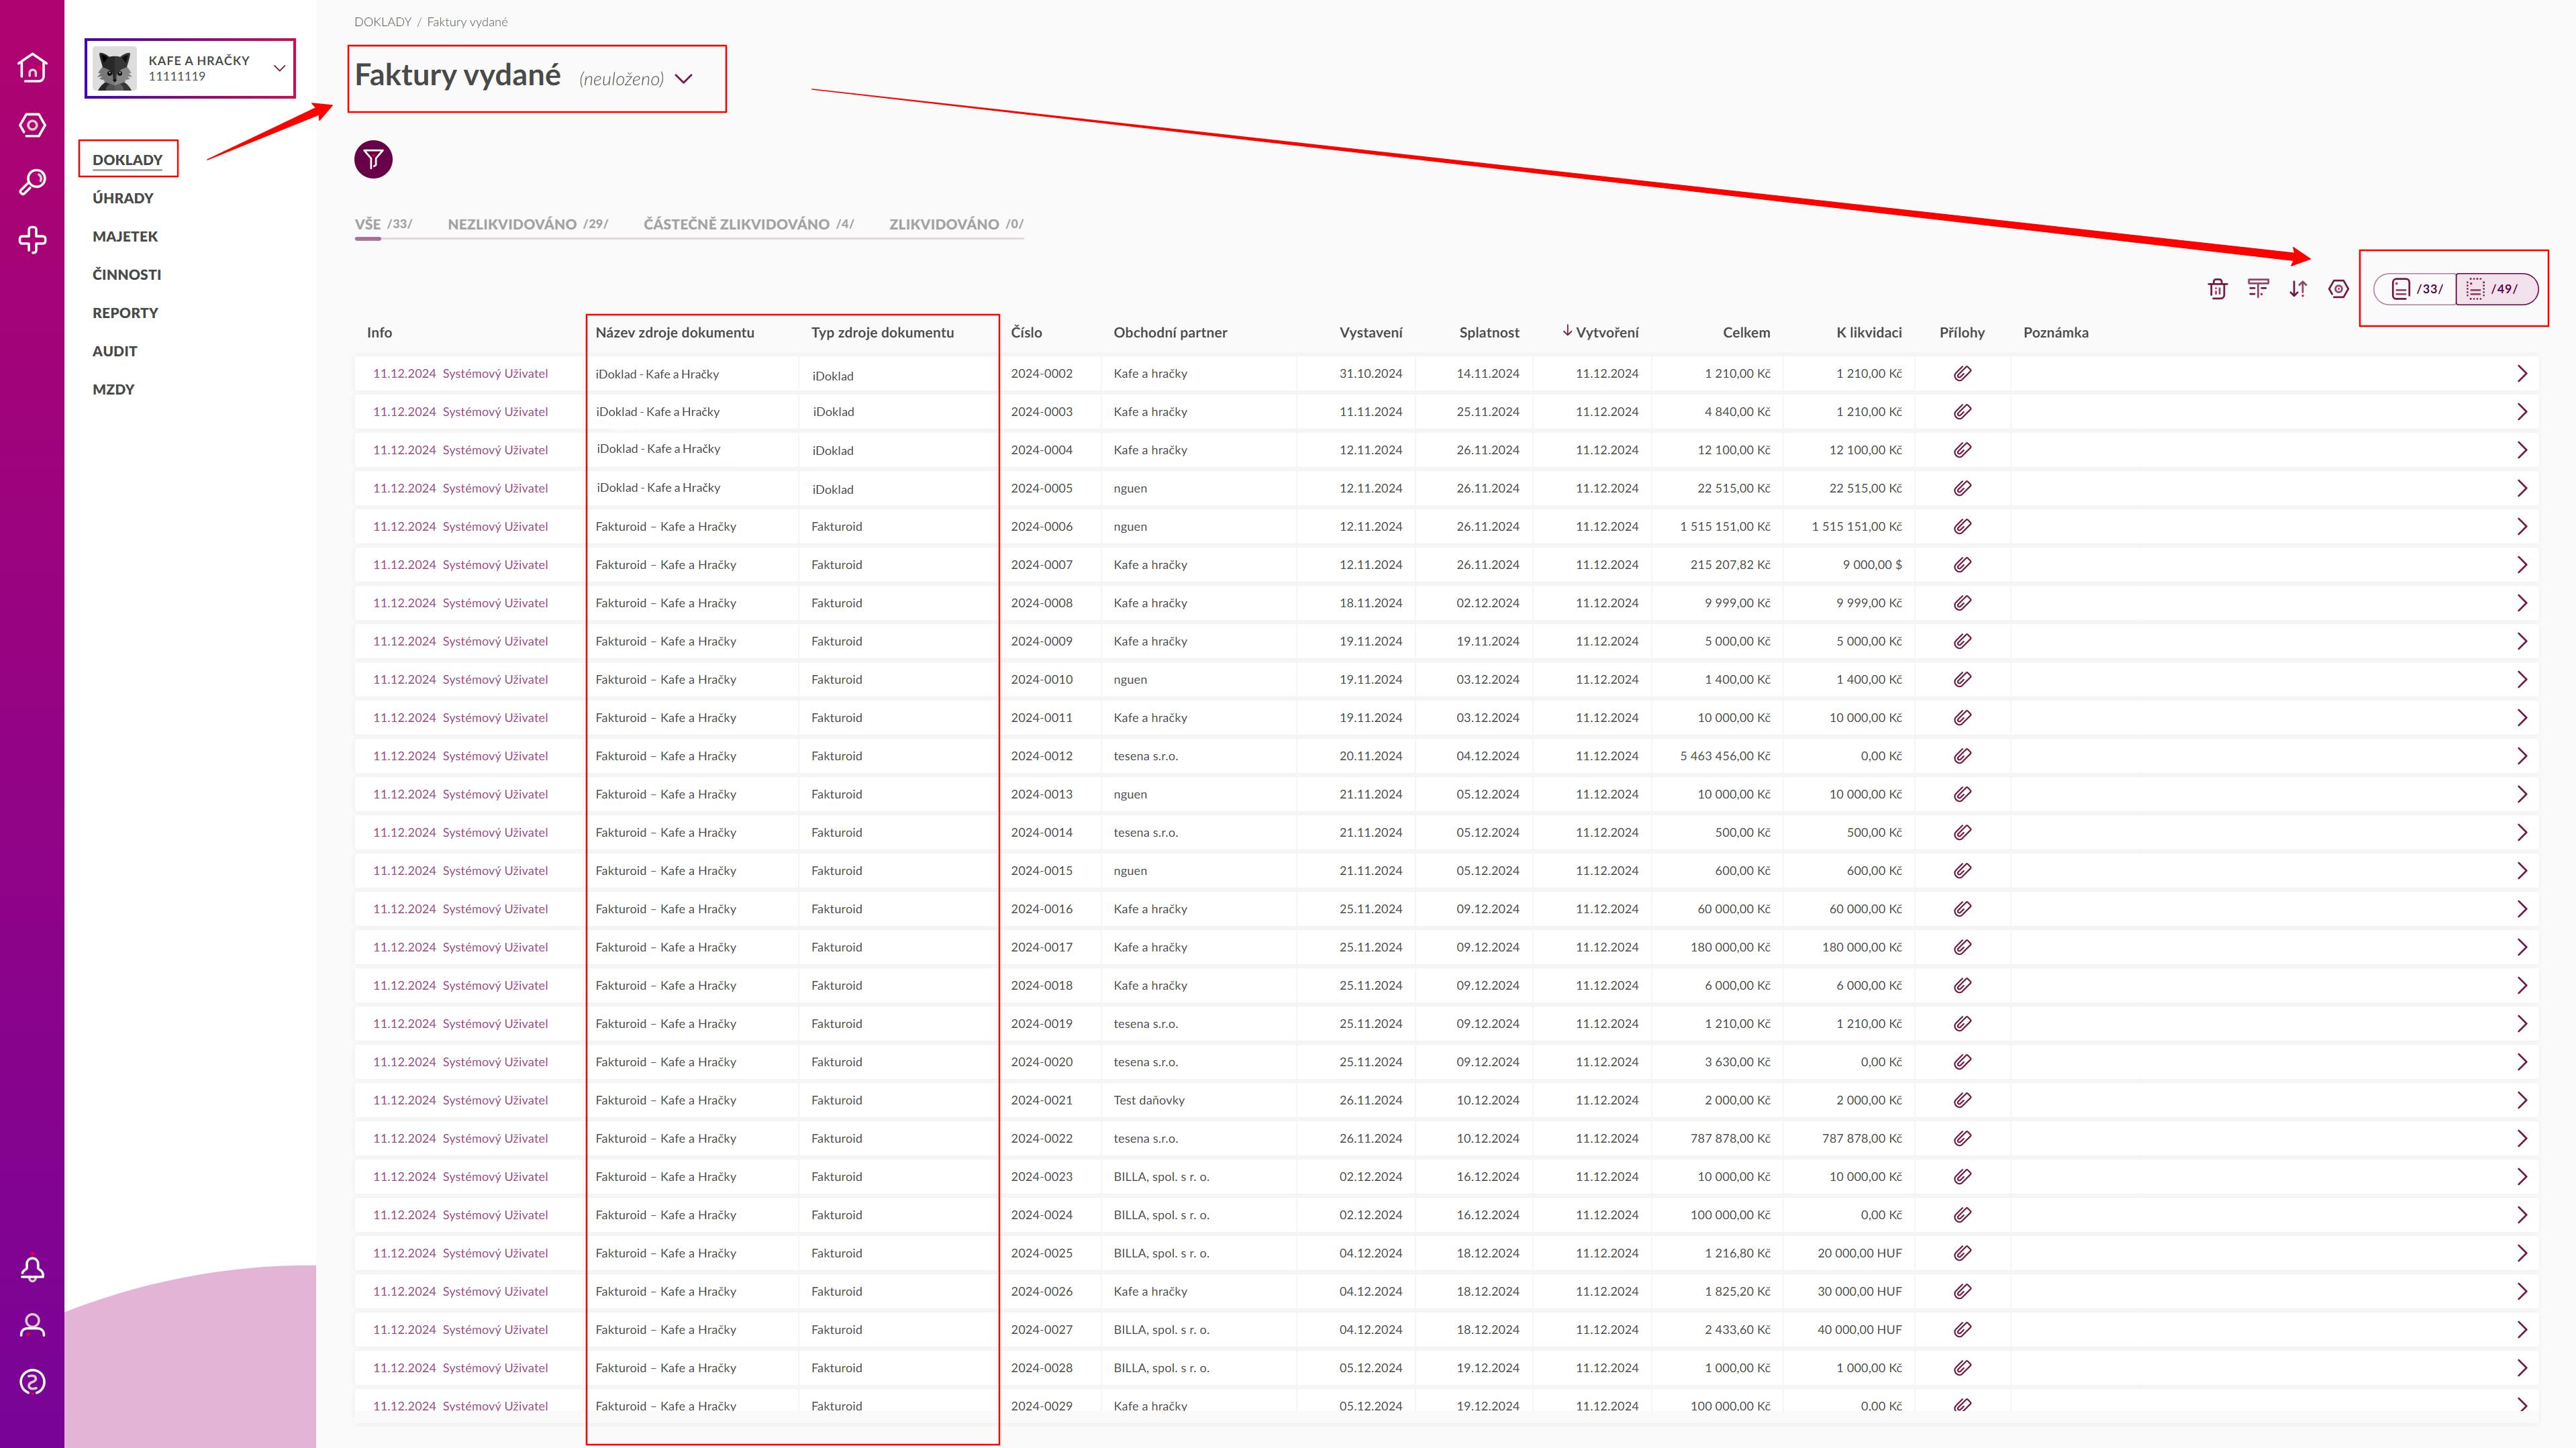2576x1448 pixels.
Task: Click amount 20 000,00 HUF
Action: [1860, 1253]
